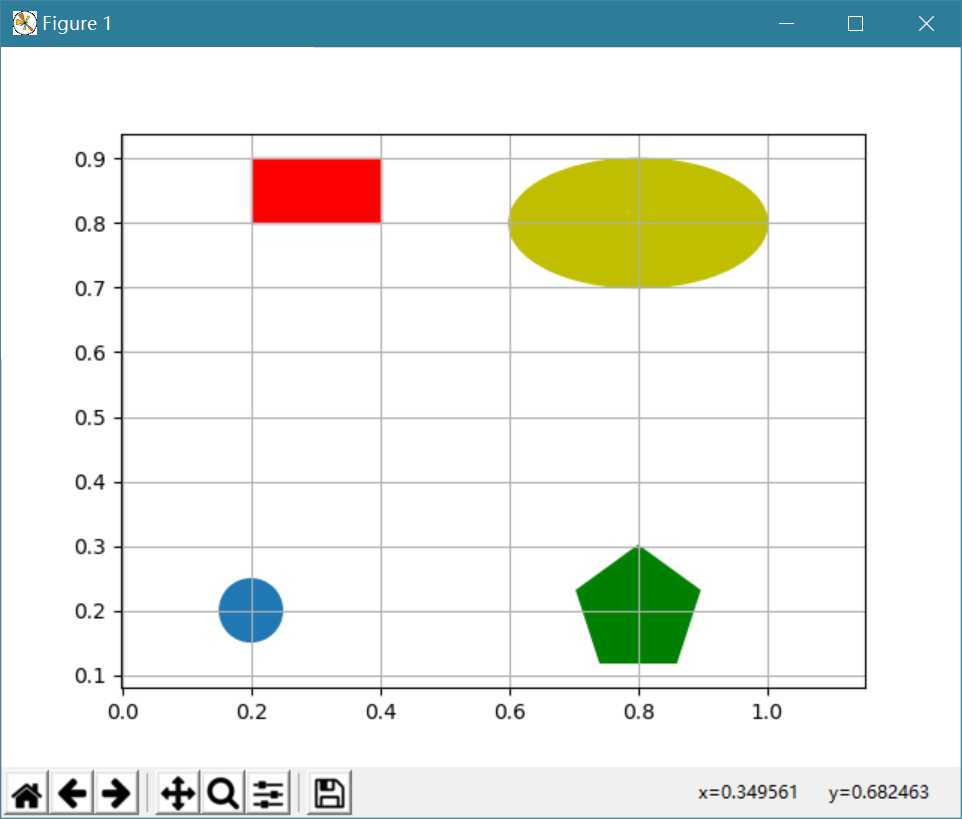Click the 0.7 y-axis tick label

[x=90, y=288]
